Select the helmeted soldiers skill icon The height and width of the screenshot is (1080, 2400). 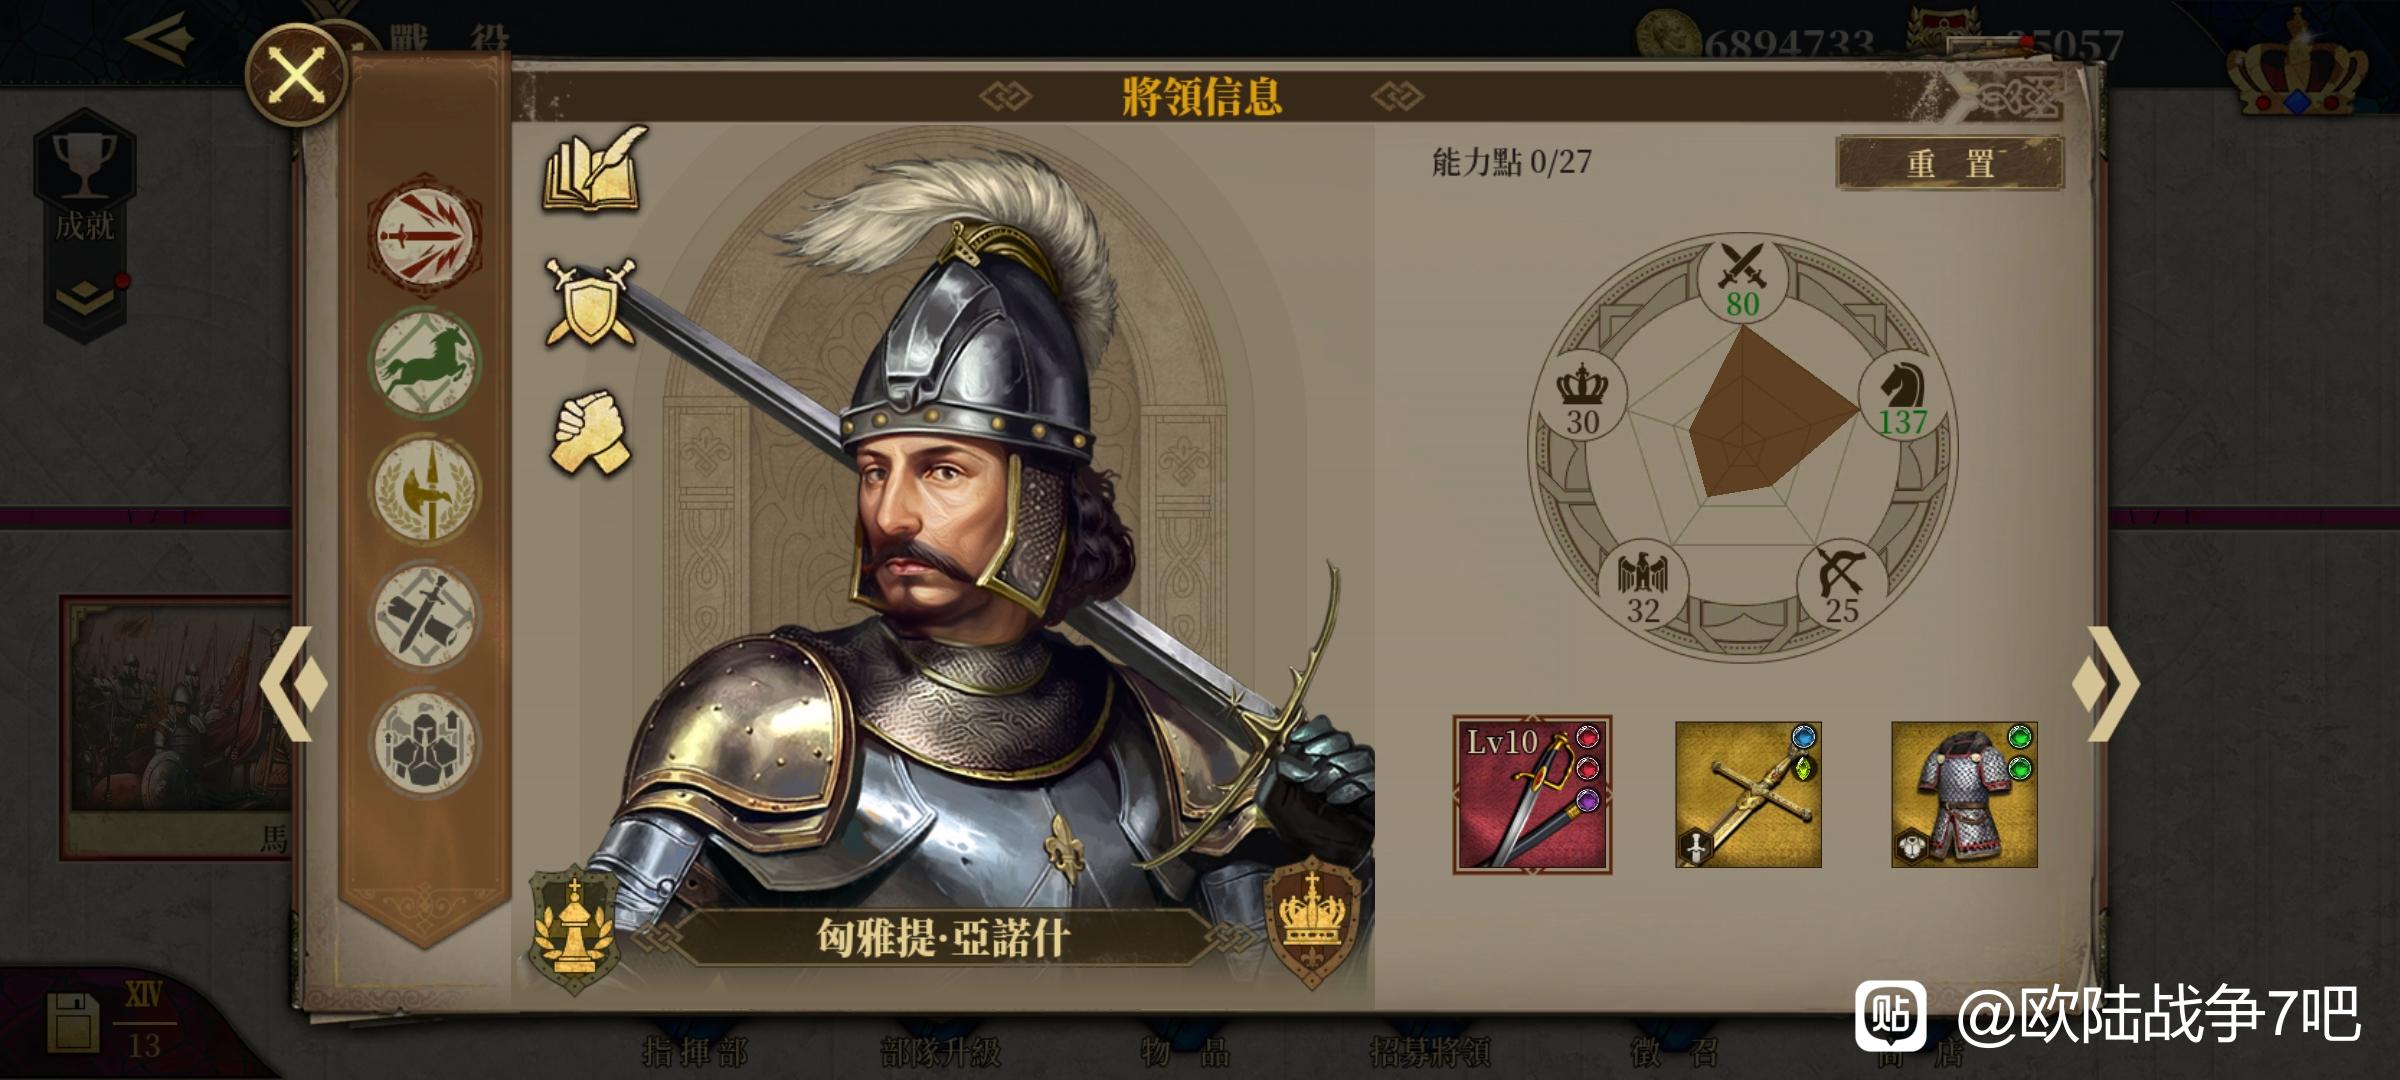coord(425,743)
